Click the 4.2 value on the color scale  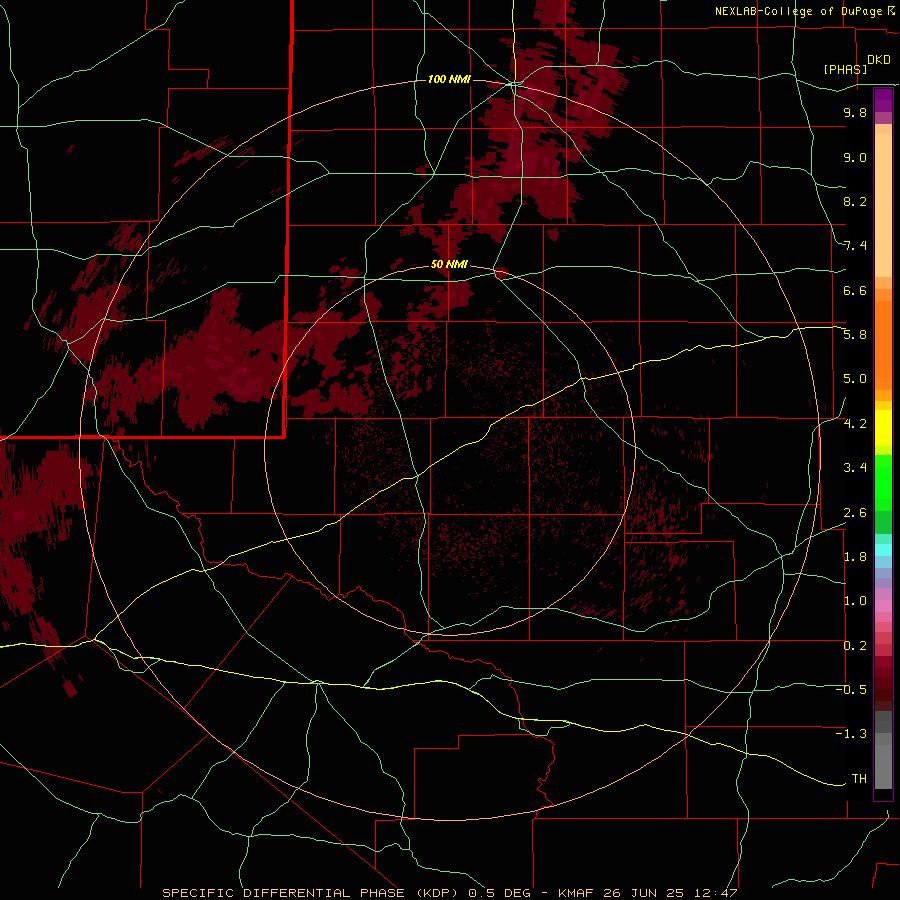point(855,424)
